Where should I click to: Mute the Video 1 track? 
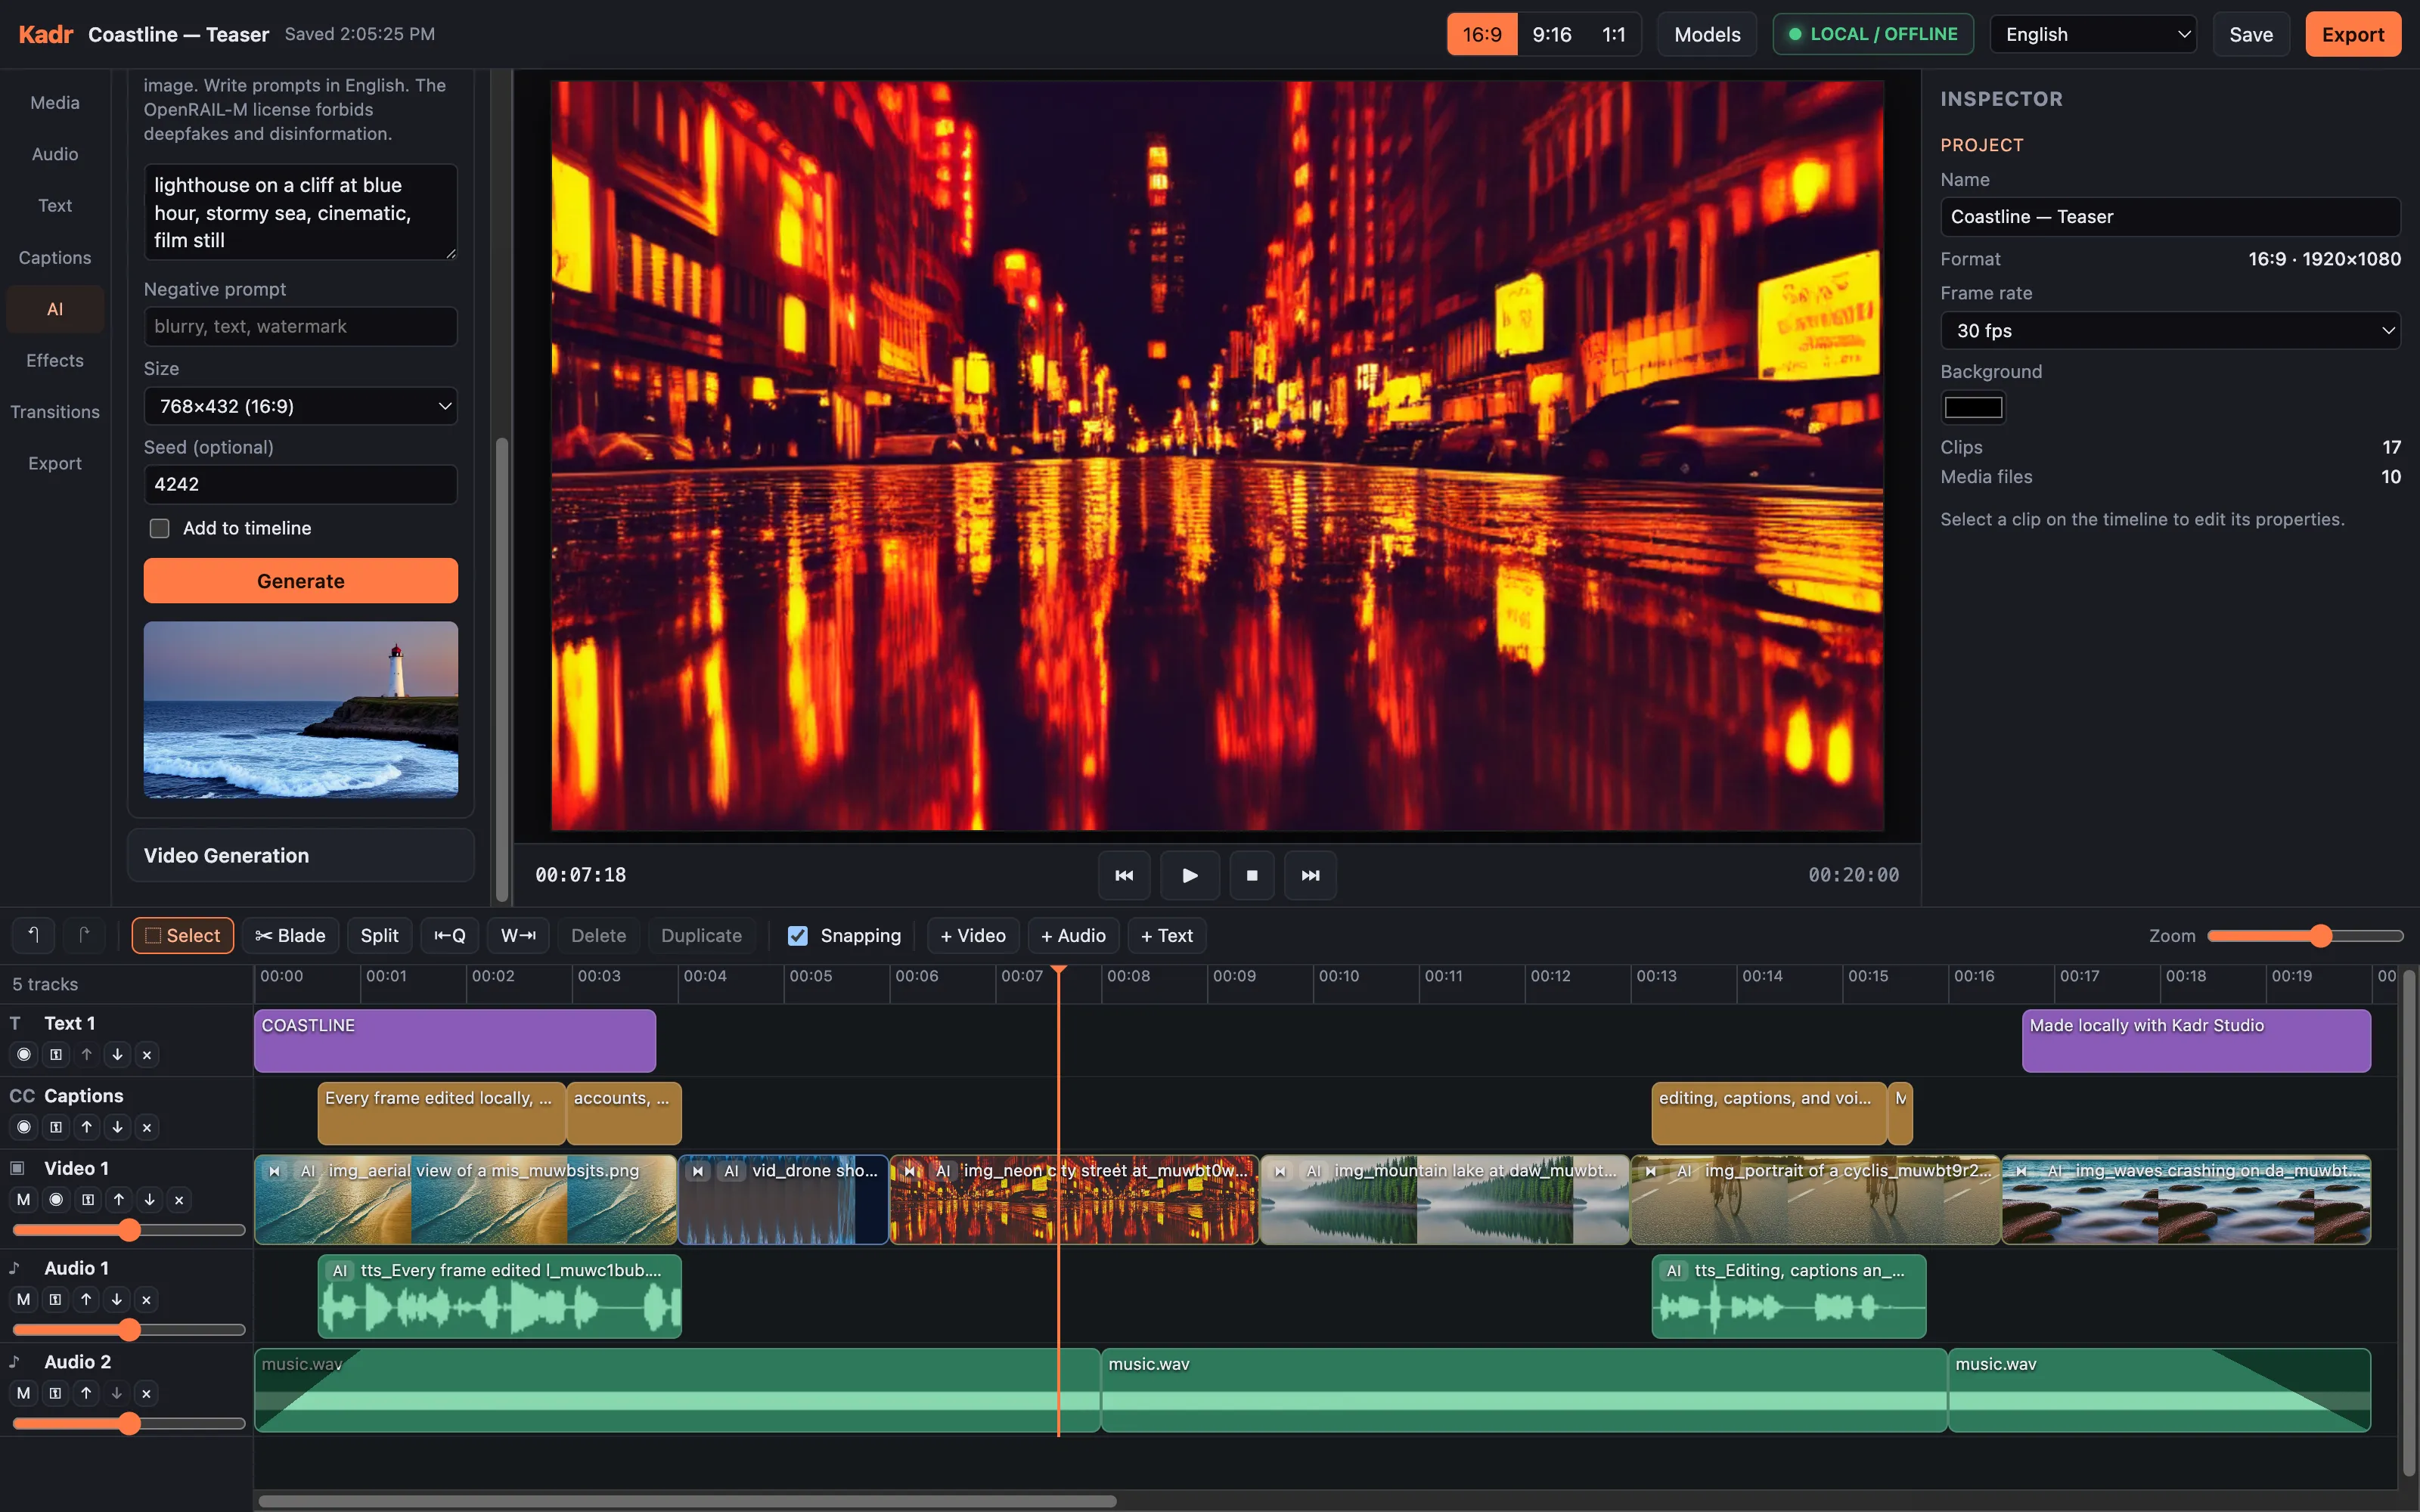click(24, 1199)
